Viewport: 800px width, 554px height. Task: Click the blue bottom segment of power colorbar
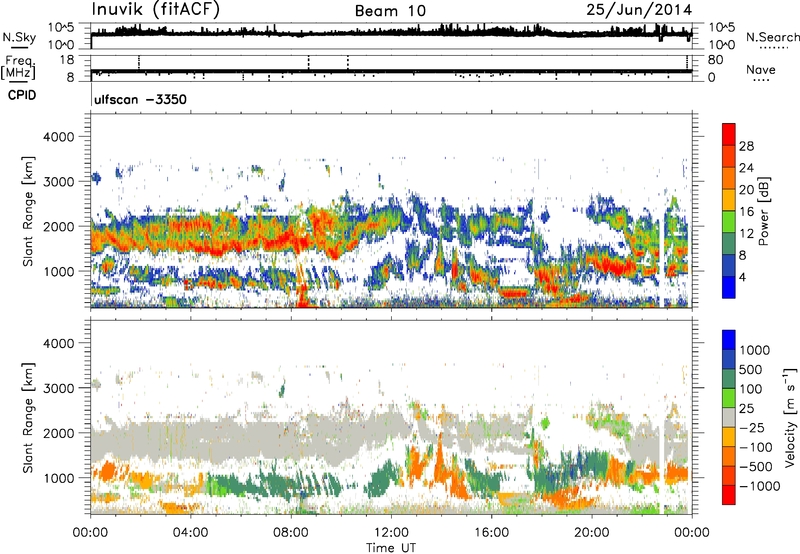click(729, 287)
